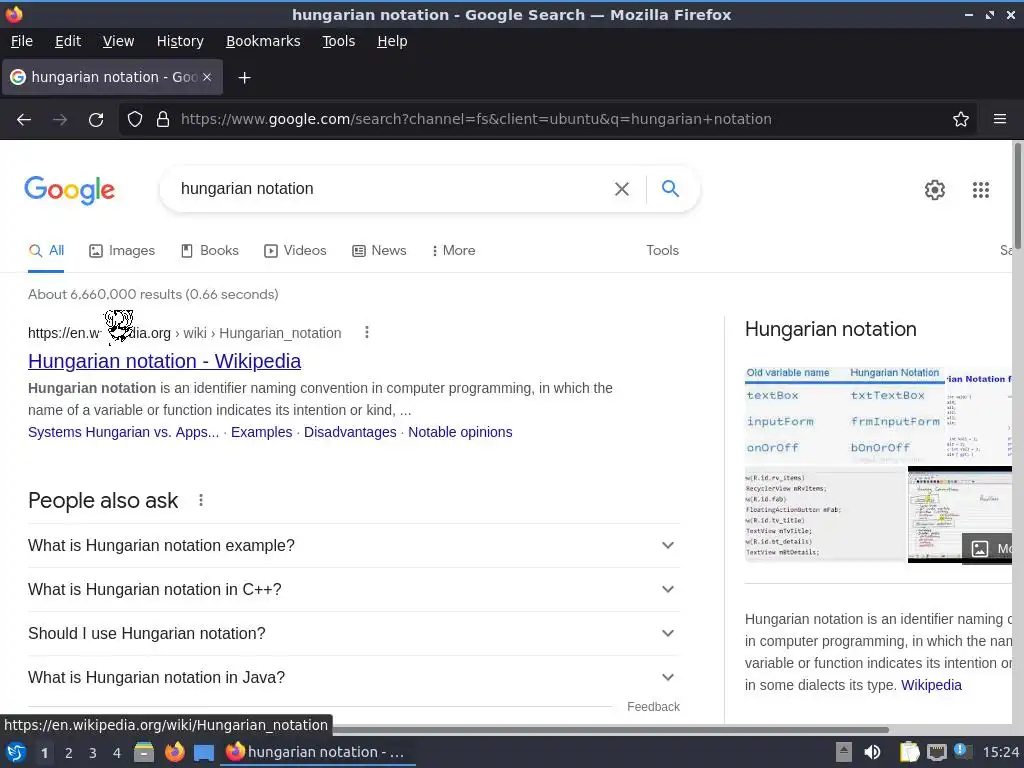Image resolution: width=1024 pixels, height=768 pixels.
Task: Reload the current page
Action: [96, 120]
